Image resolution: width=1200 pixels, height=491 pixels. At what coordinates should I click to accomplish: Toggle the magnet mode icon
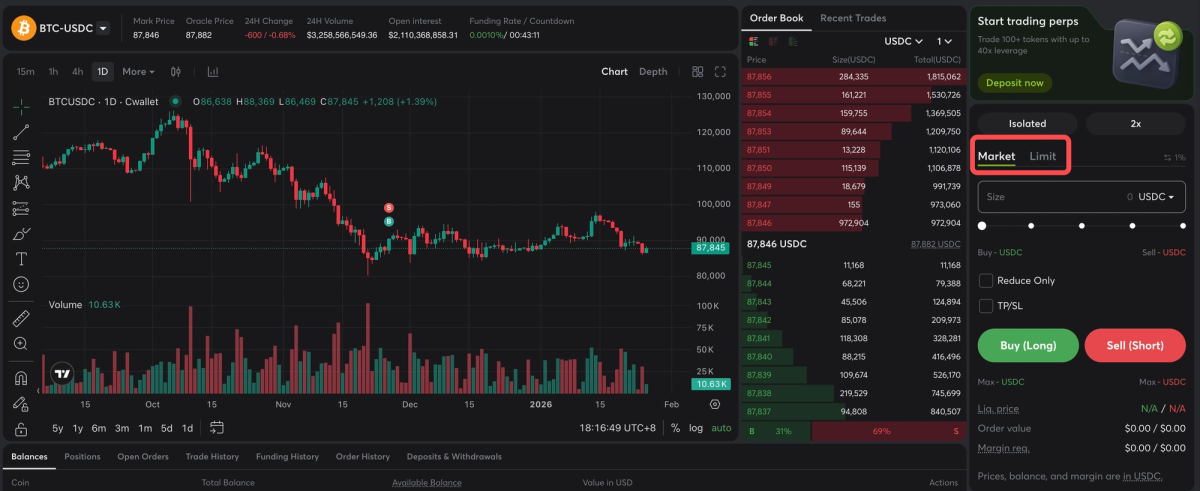tap(21, 378)
